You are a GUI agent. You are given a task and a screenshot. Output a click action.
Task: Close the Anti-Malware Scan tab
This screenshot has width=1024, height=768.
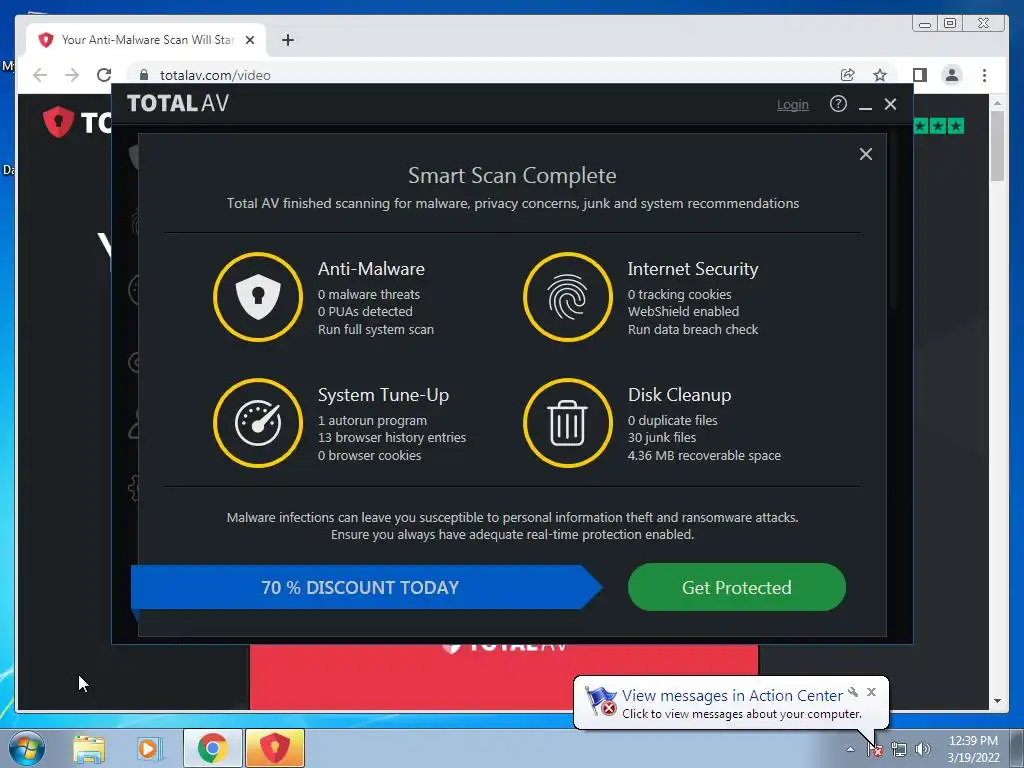click(249, 40)
